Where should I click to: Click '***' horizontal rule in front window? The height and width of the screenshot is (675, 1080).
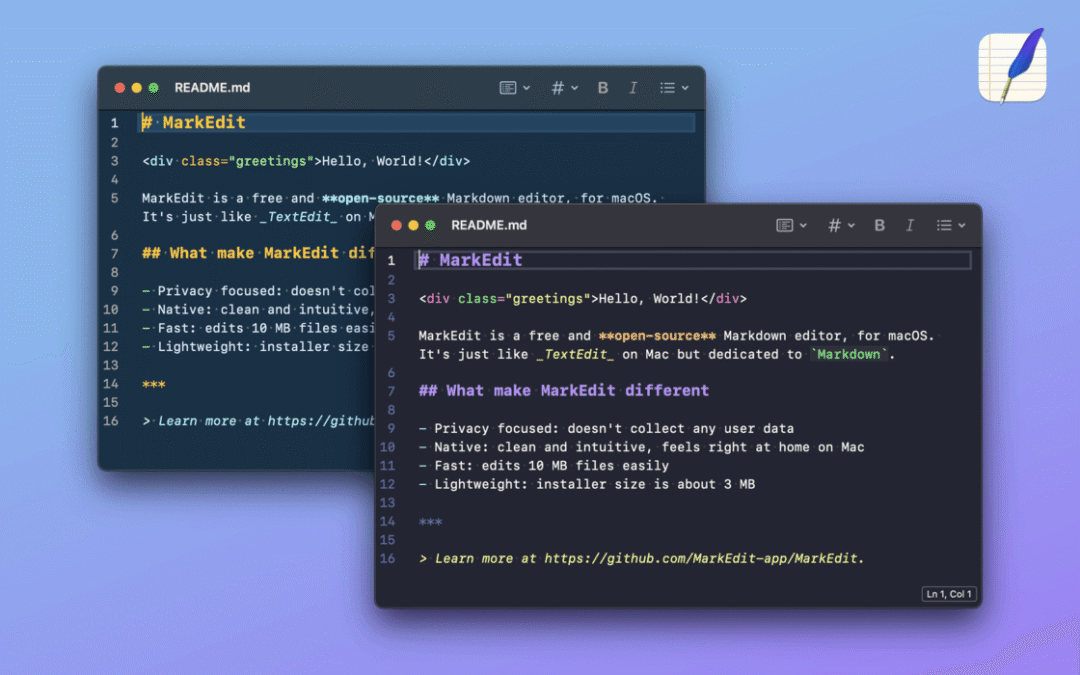pyautogui.click(x=430, y=522)
